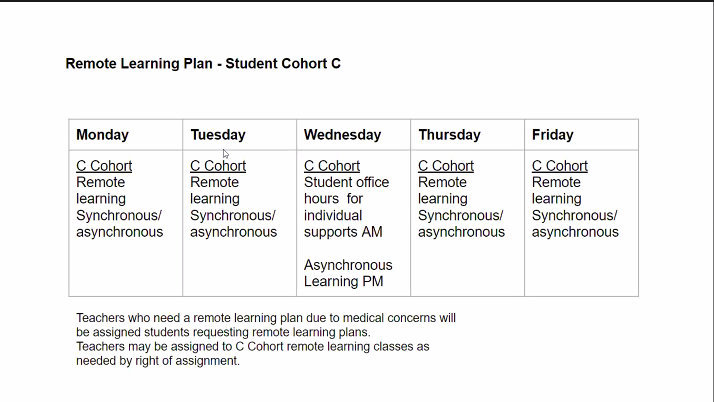Click 'Synchronous/ asynchronous' text in Monday cell
The width and height of the screenshot is (714, 402).
(x=119, y=224)
